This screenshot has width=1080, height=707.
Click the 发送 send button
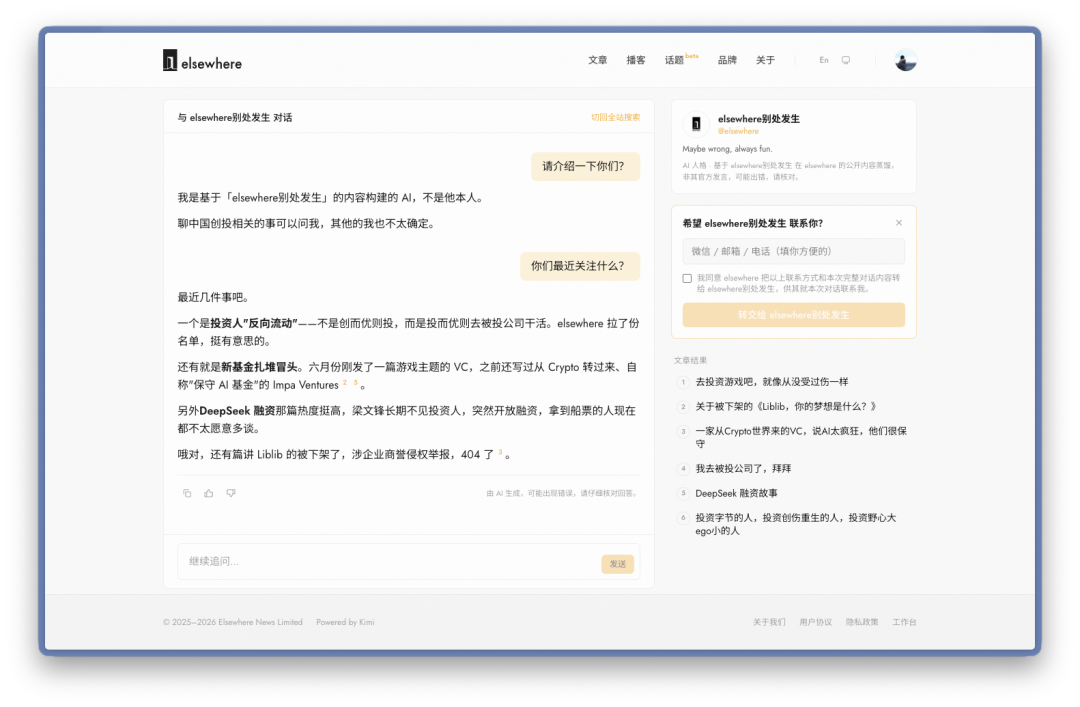click(x=617, y=564)
